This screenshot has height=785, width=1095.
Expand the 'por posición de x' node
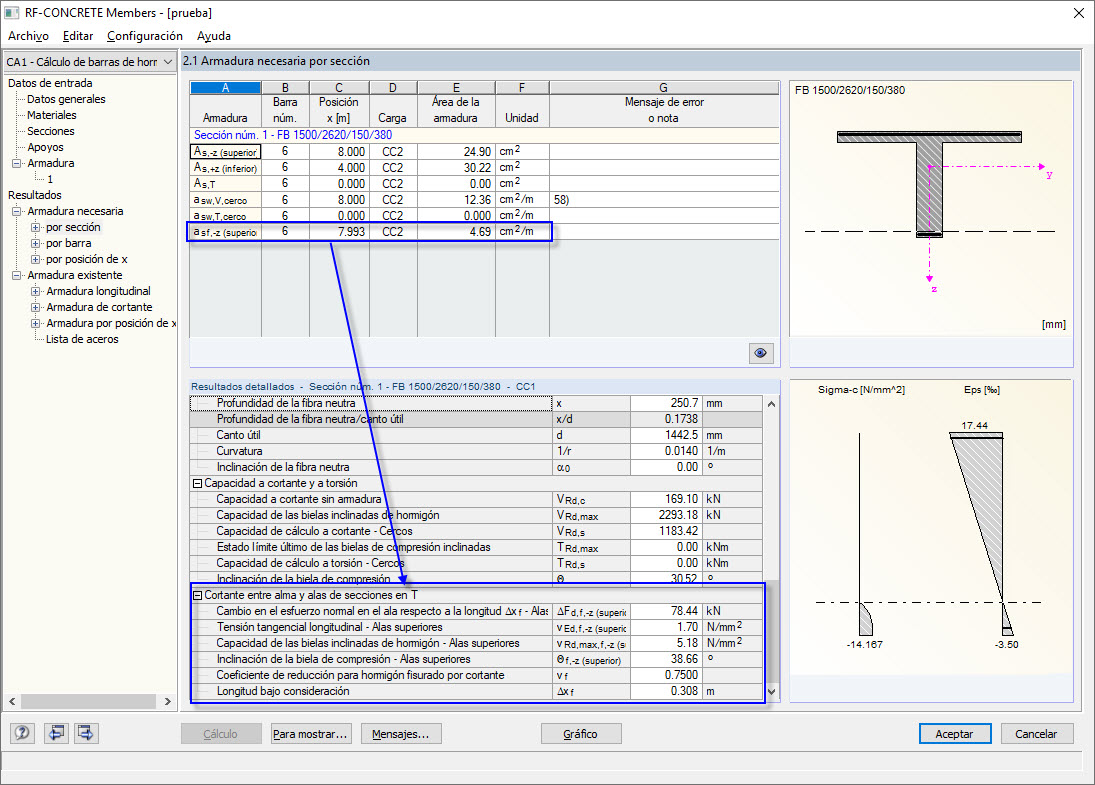tap(36, 259)
